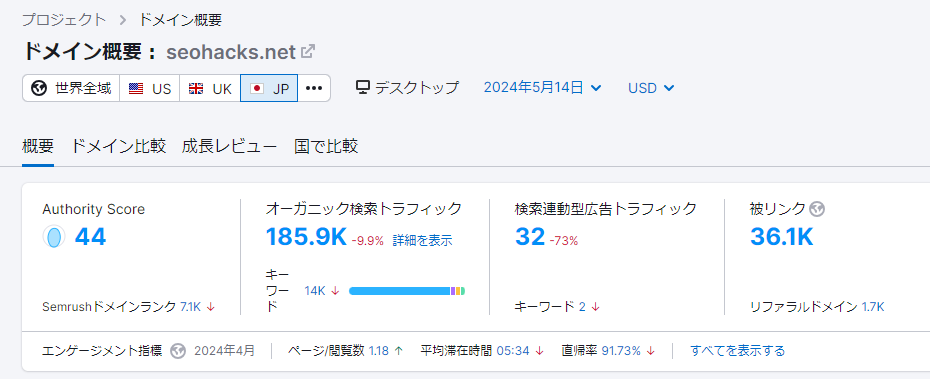
Task: Click the 2024年4月 engagement date text
Action: pos(224,351)
